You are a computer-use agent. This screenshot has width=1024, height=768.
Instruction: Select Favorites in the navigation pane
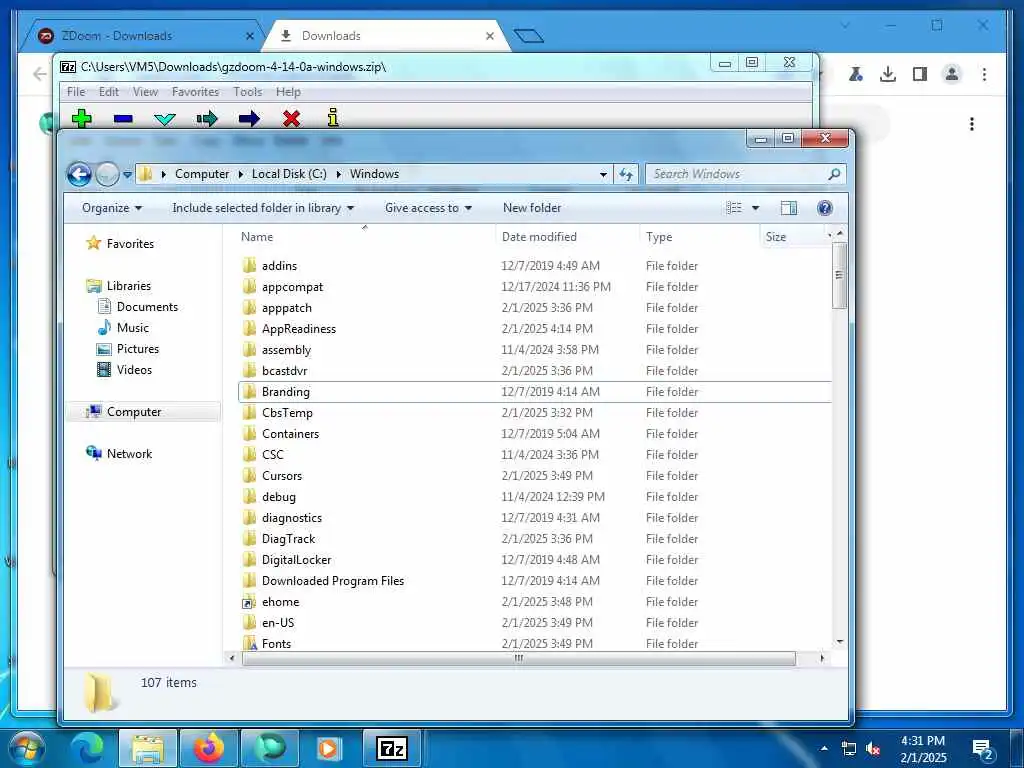click(x=130, y=244)
